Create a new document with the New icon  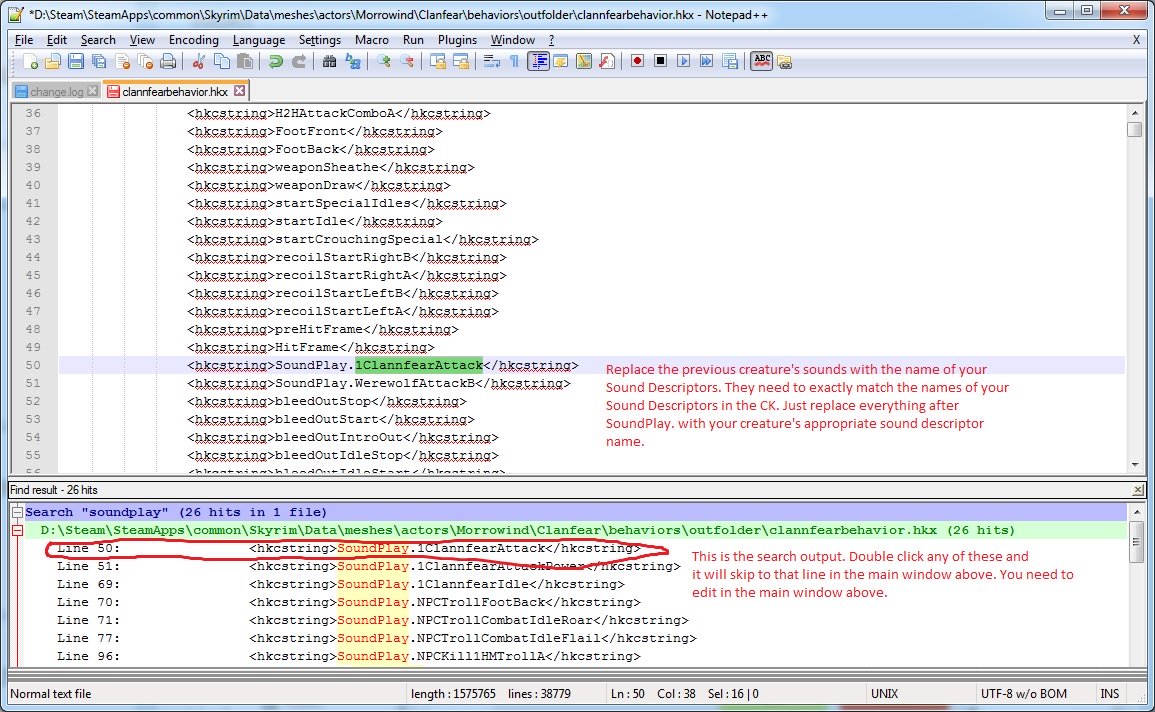click(30, 62)
